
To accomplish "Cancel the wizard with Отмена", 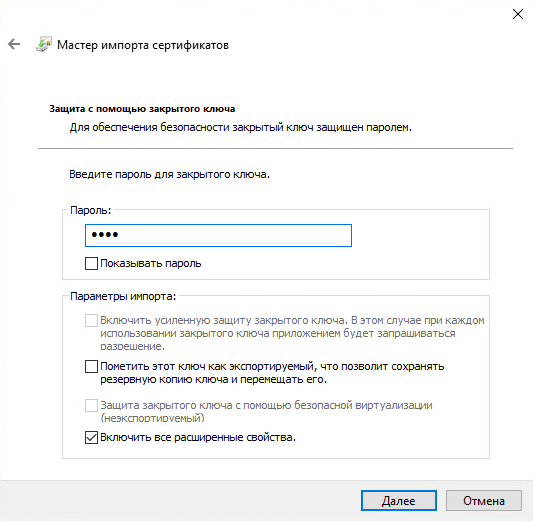I will click(x=484, y=501).
